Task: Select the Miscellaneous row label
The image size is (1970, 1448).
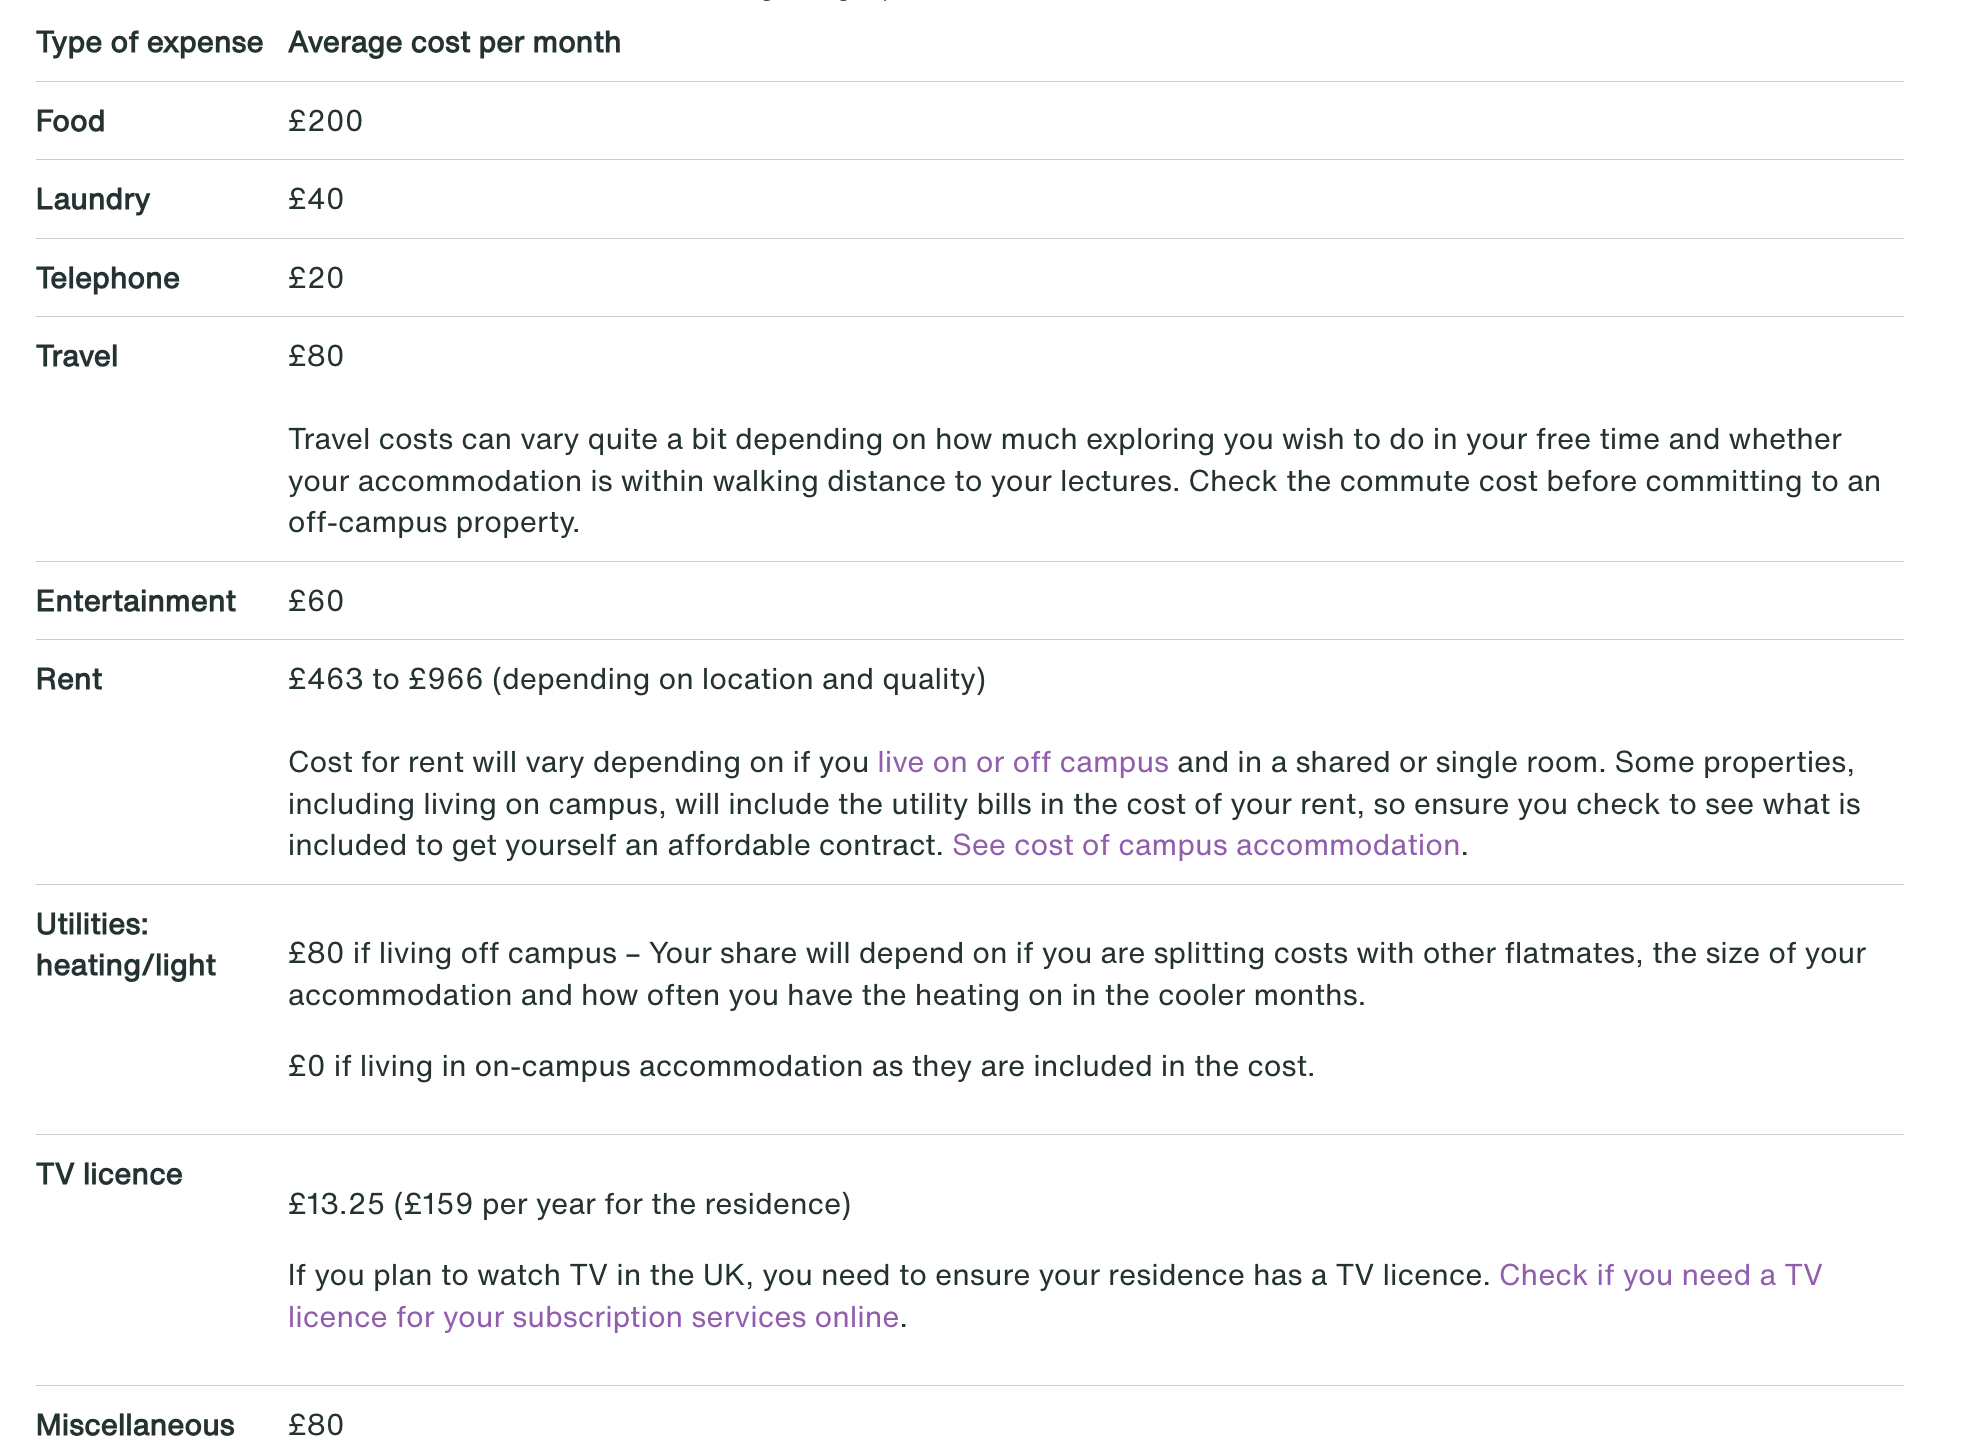Action: (x=135, y=1425)
